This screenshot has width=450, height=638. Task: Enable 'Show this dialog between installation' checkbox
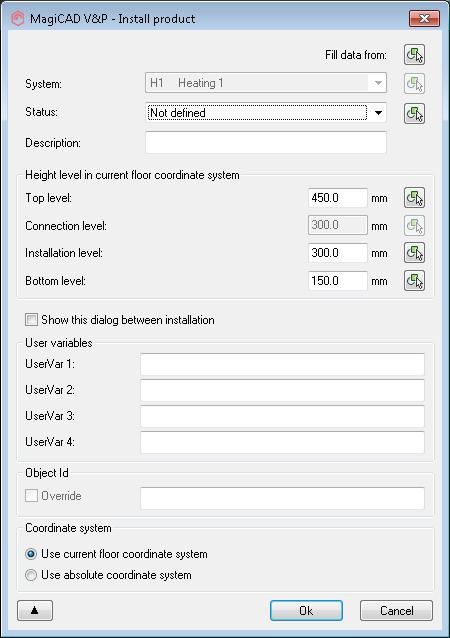[x=31, y=320]
